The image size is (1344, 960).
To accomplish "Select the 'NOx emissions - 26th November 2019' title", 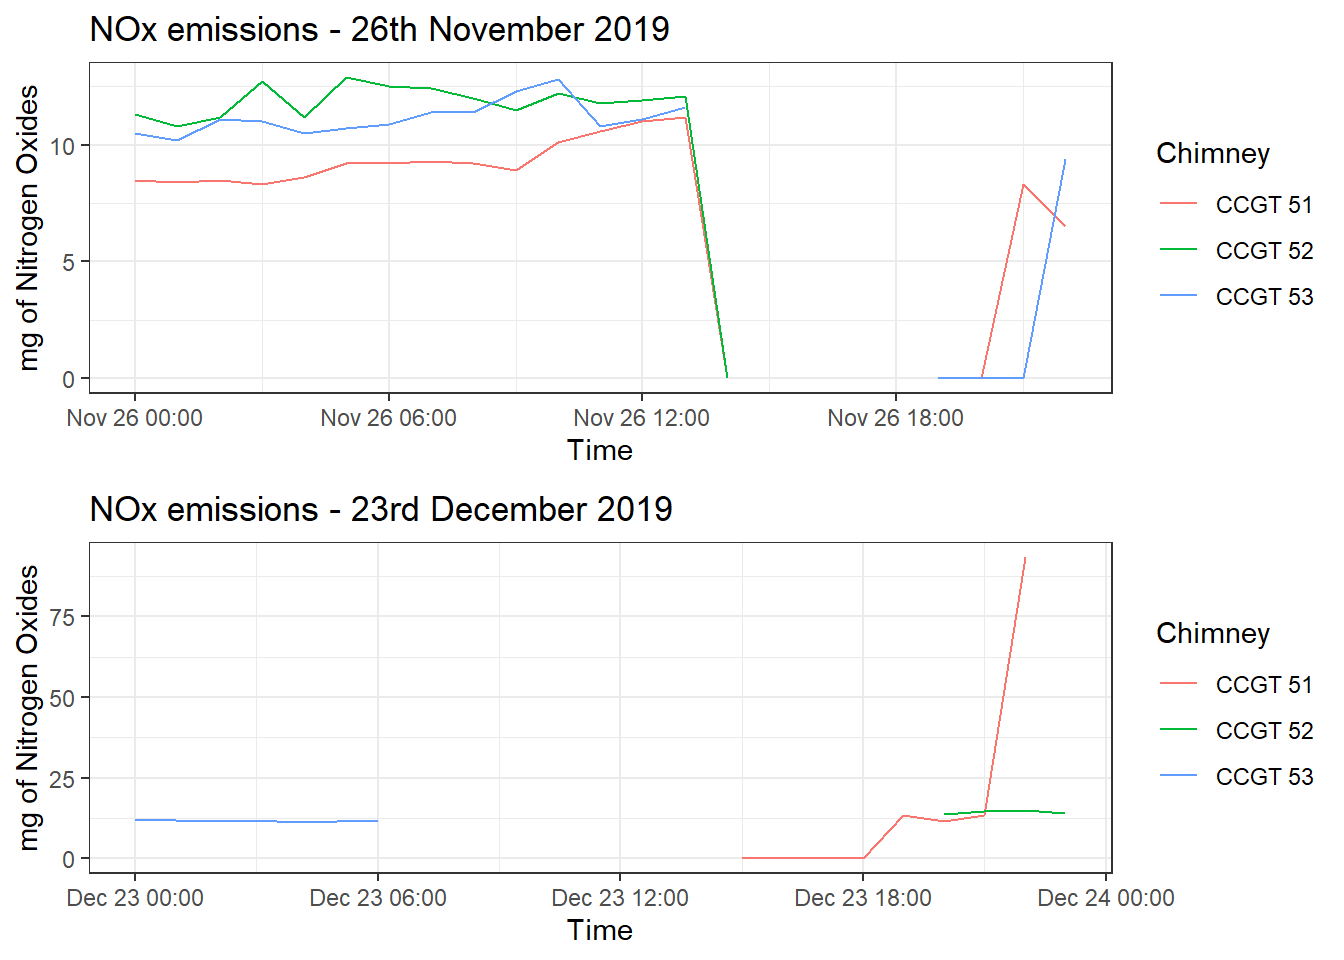I will tap(380, 29).
